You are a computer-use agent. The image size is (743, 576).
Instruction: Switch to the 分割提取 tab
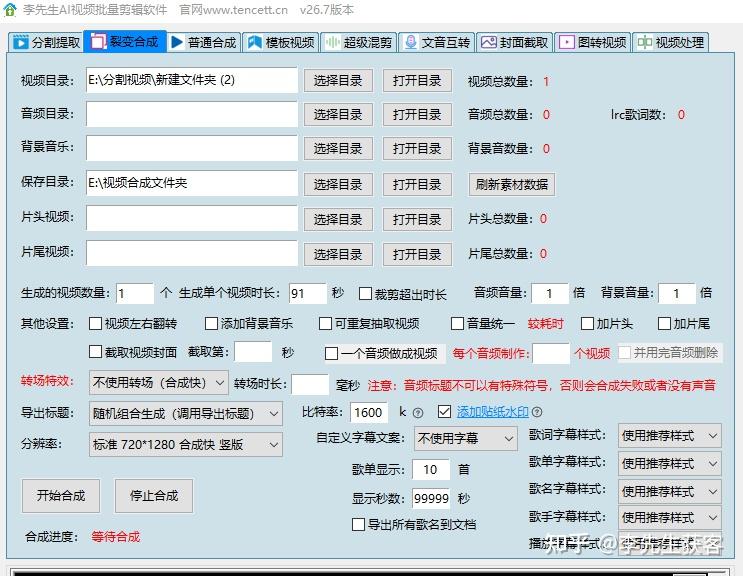click(x=46, y=42)
